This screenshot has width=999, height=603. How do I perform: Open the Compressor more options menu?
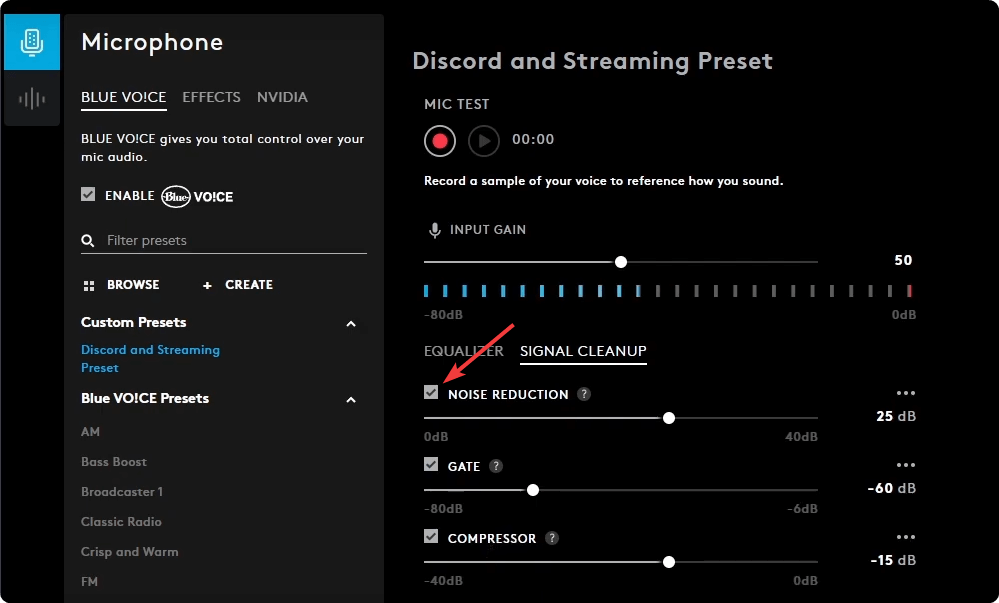pos(905,537)
